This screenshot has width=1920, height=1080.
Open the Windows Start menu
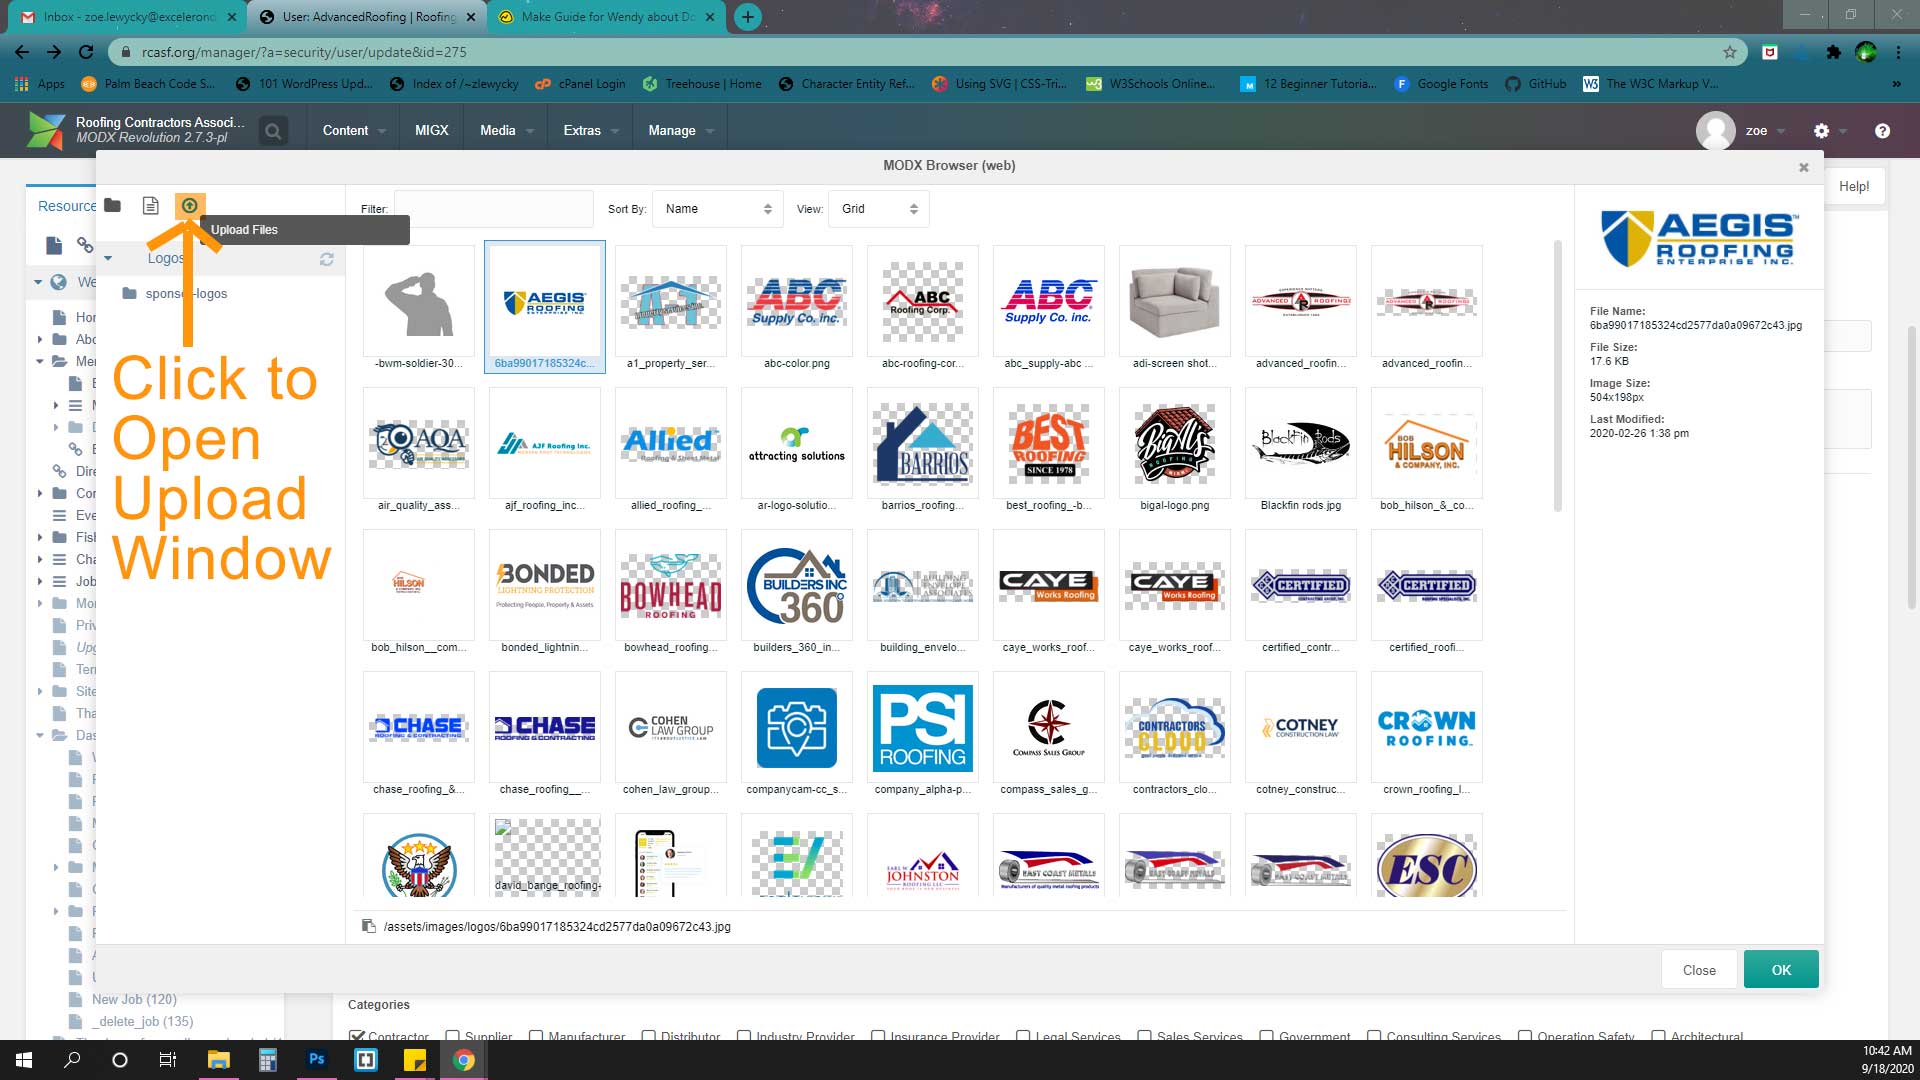click(24, 1059)
